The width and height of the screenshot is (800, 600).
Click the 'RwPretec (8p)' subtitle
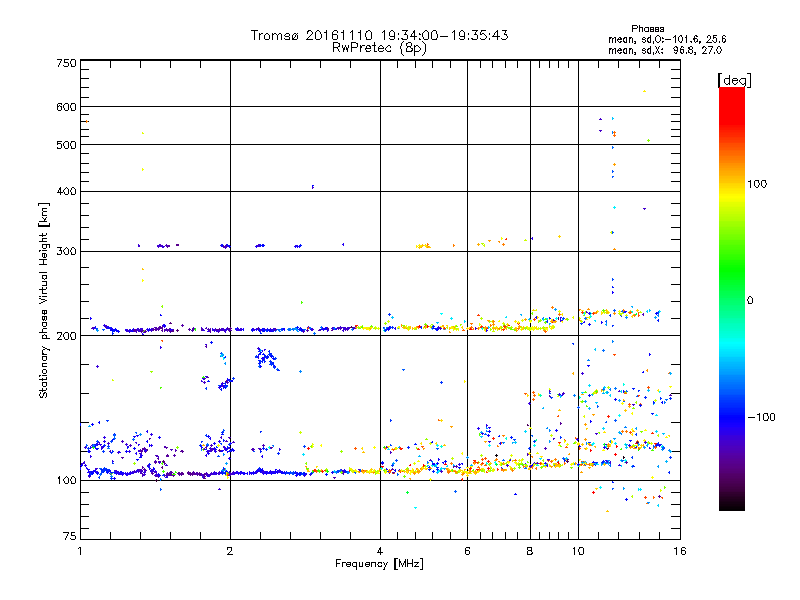(379, 48)
